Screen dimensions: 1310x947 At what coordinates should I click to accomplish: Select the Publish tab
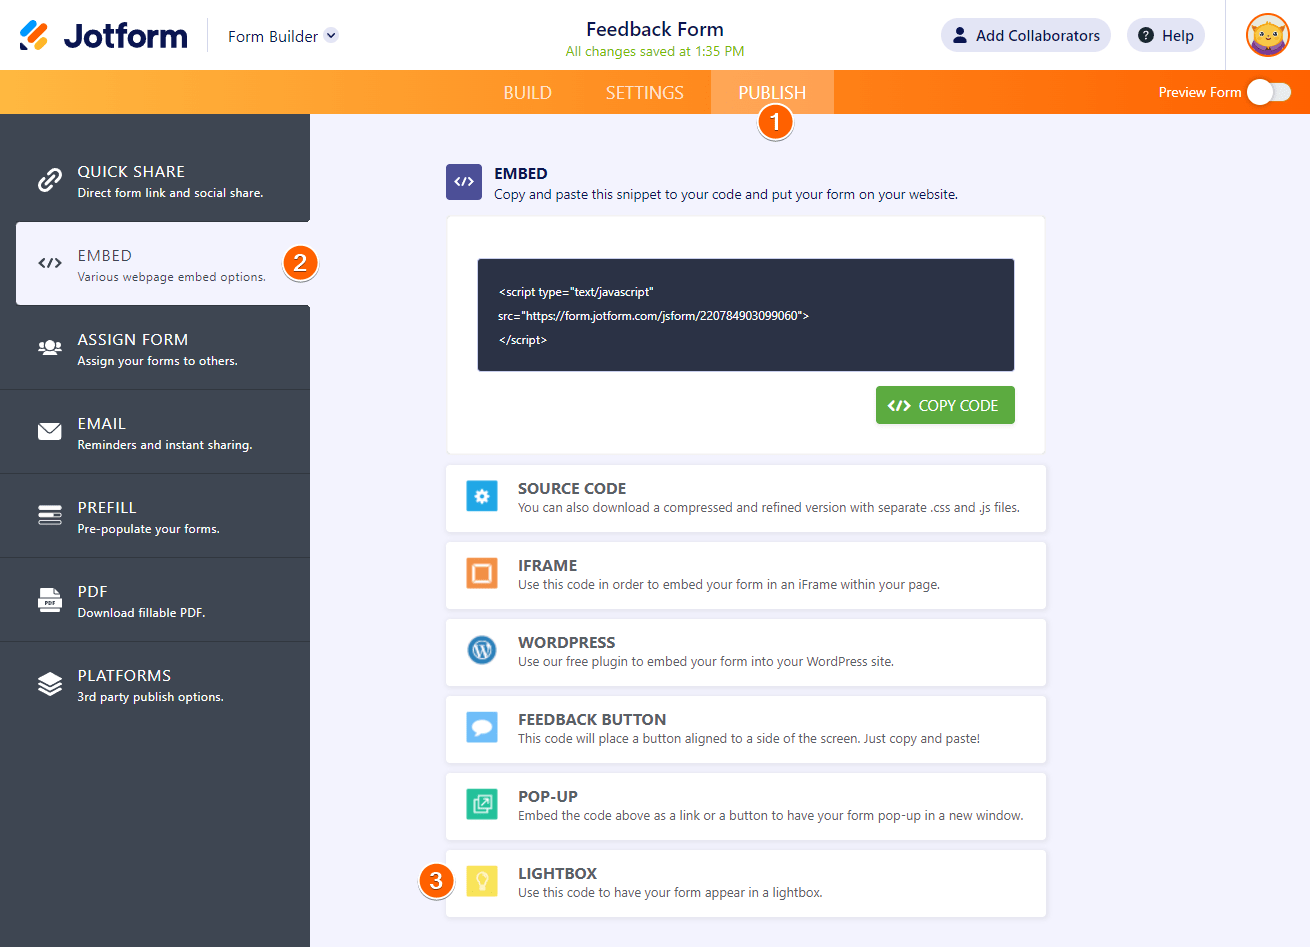click(x=772, y=92)
